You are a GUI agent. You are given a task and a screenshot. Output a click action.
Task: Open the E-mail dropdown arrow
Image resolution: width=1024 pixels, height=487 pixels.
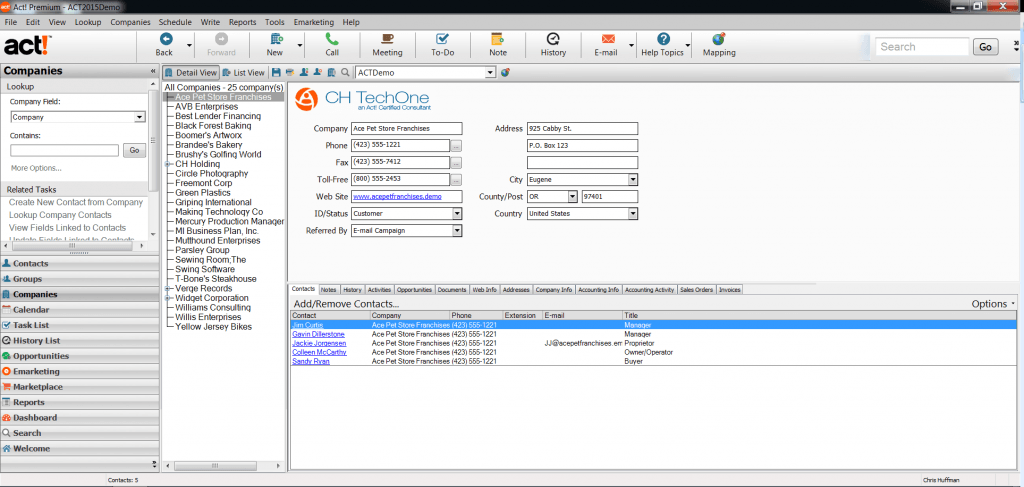pos(632,46)
